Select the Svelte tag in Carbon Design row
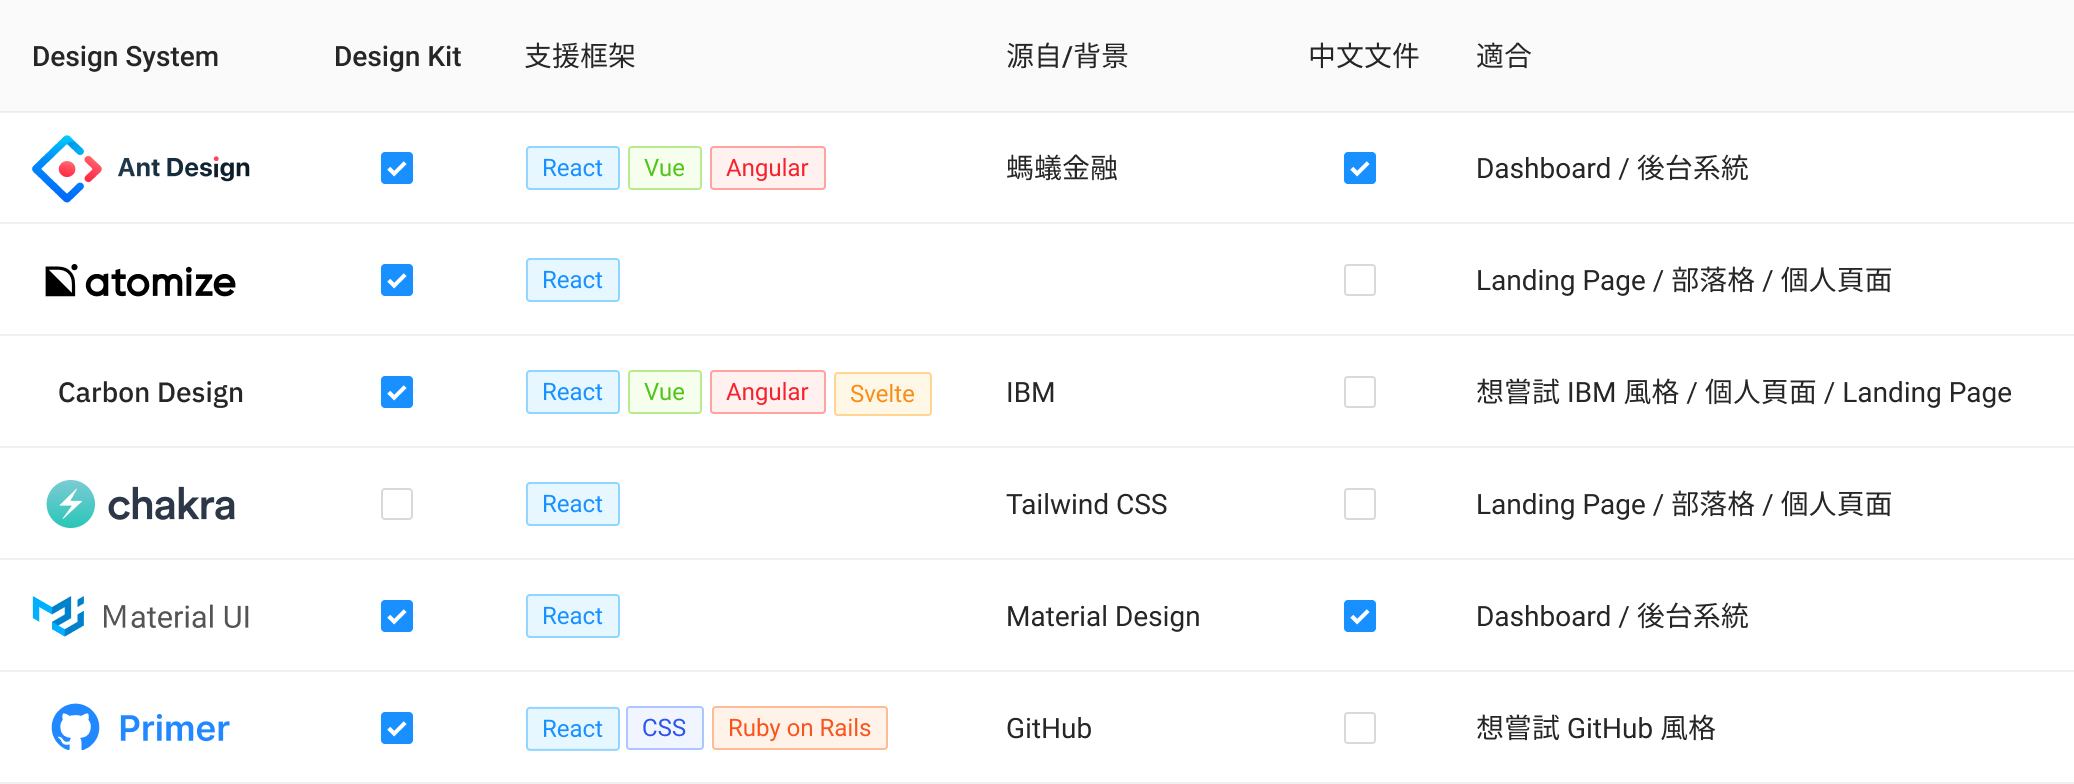 882,394
